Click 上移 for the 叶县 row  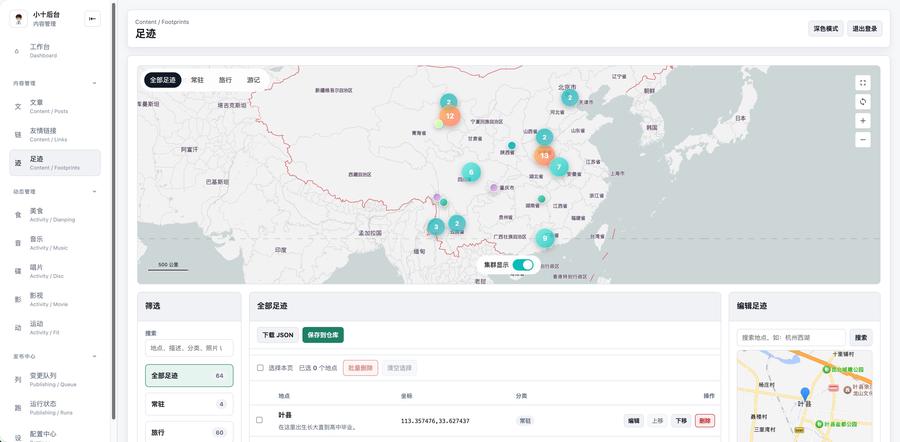click(x=657, y=421)
